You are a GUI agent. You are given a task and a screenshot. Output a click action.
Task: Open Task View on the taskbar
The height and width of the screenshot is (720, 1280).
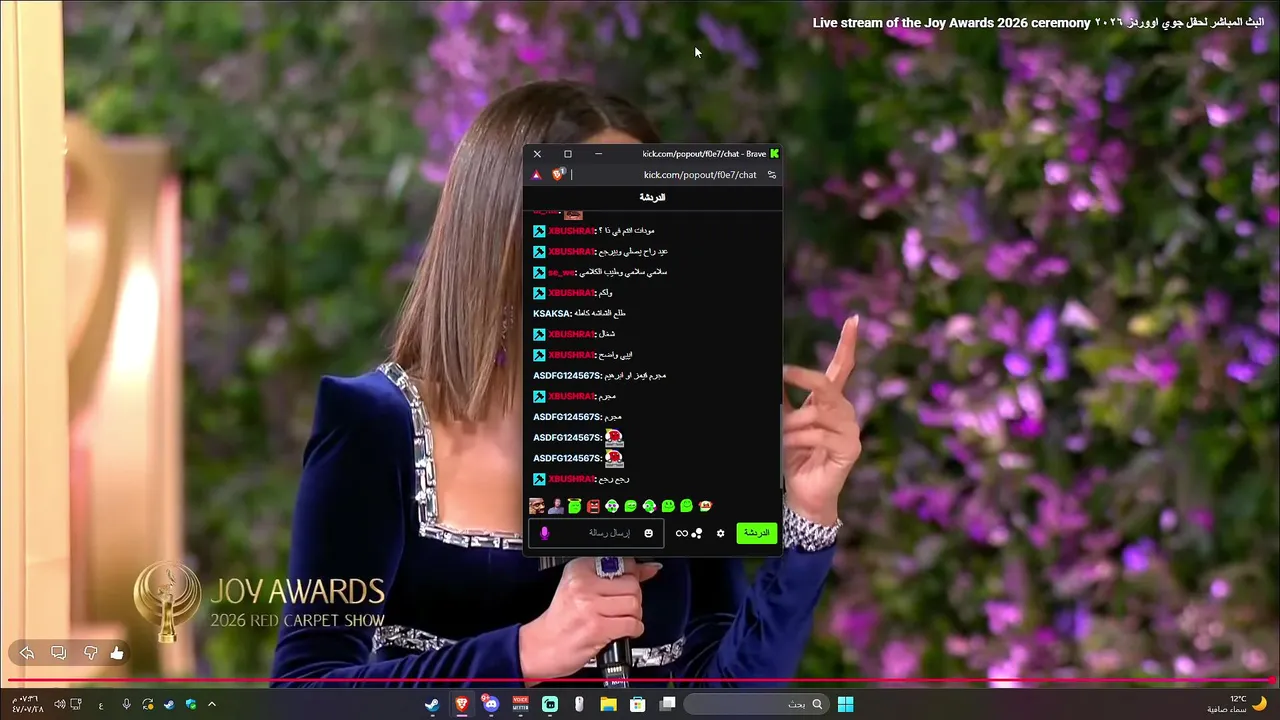coord(667,704)
